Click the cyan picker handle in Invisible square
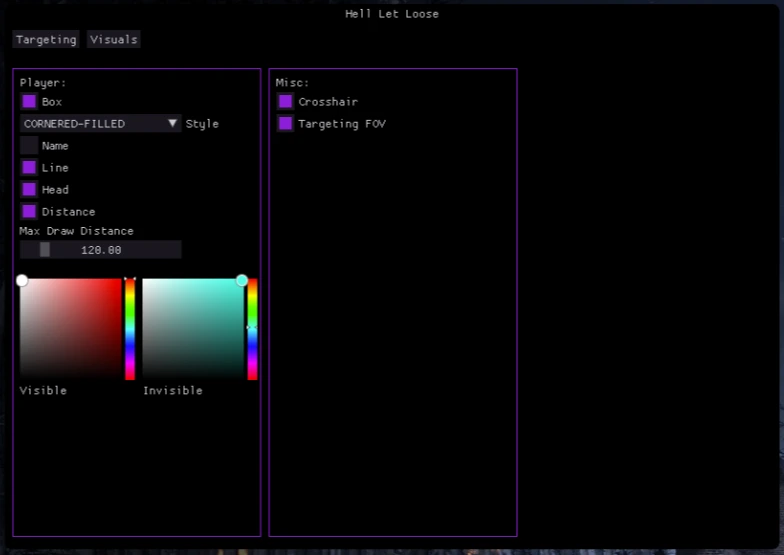This screenshot has width=784, height=555. point(242,280)
